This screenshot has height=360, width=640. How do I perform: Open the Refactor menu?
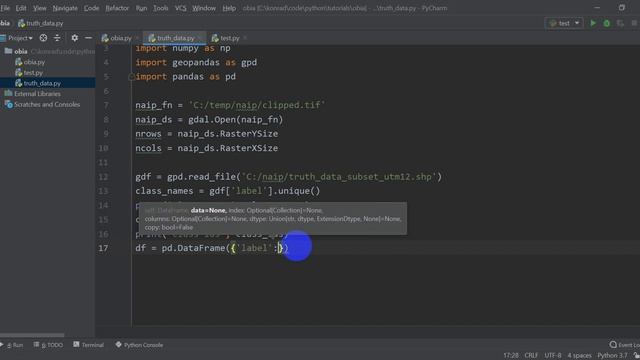[117, 8]
